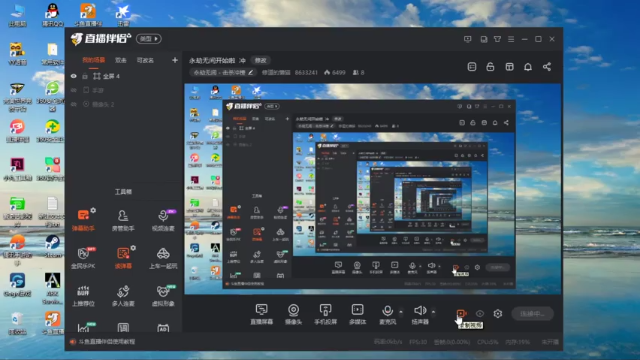Launch the 全民乐PK tool
640x360 pixels.
coord(83,257)
